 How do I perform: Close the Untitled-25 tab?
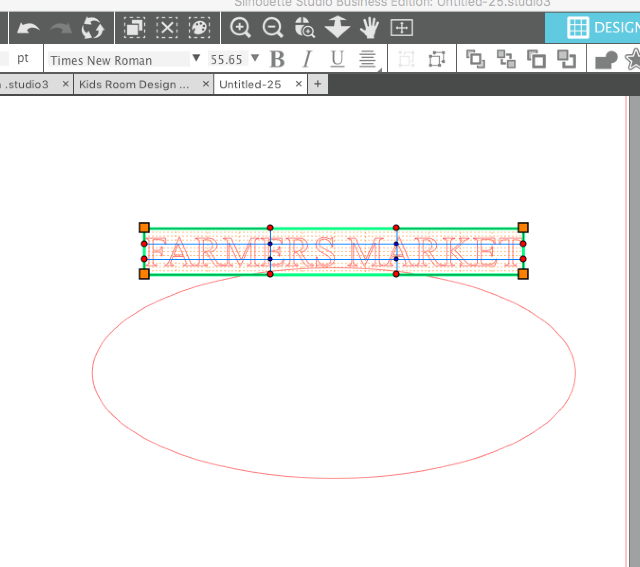(298, 84)
